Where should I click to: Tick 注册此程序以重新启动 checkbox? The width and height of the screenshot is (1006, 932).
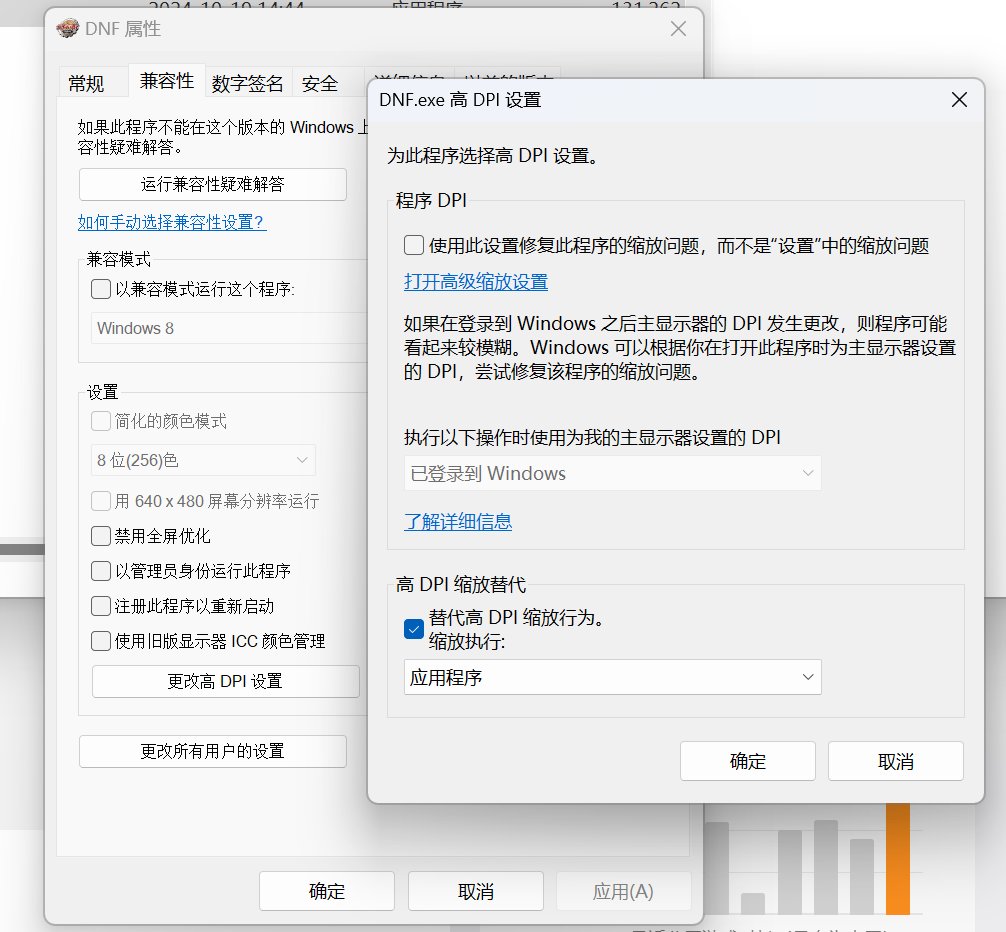point(101,606)
